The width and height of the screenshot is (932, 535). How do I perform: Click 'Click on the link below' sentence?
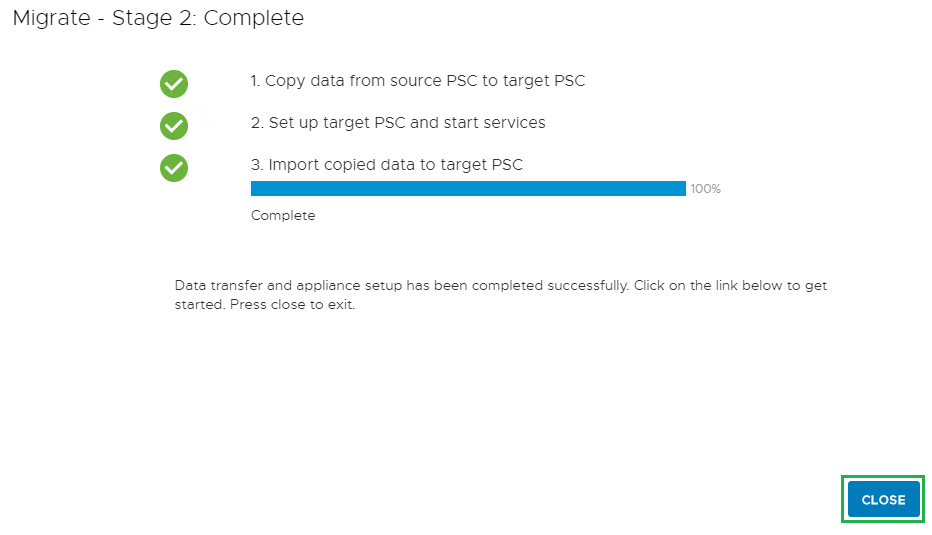[716, 285]
